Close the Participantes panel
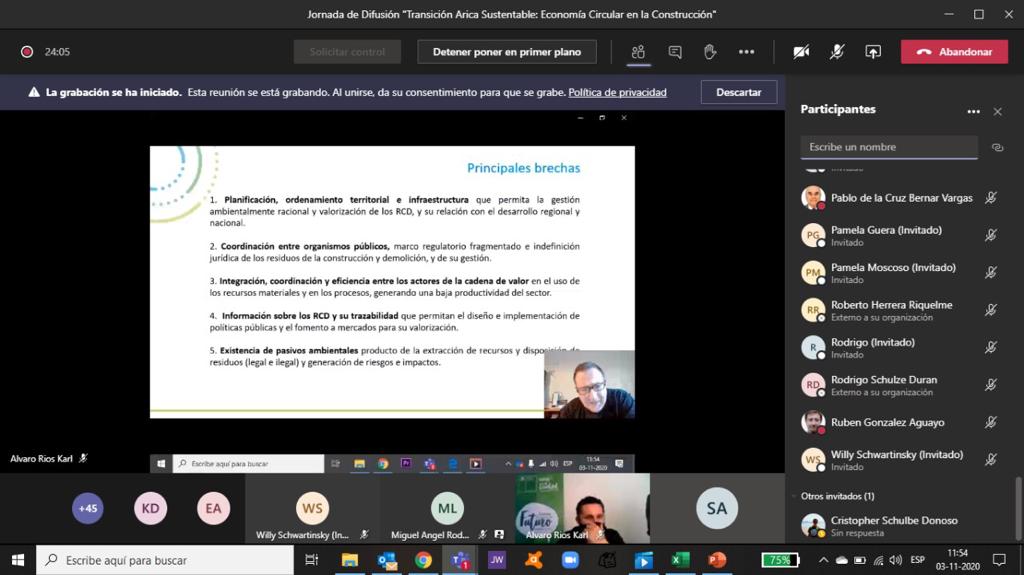 [997, 111]
